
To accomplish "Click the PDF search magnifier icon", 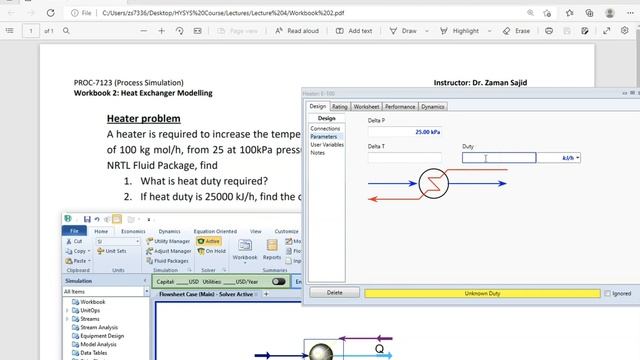I will tap(66, 31).
